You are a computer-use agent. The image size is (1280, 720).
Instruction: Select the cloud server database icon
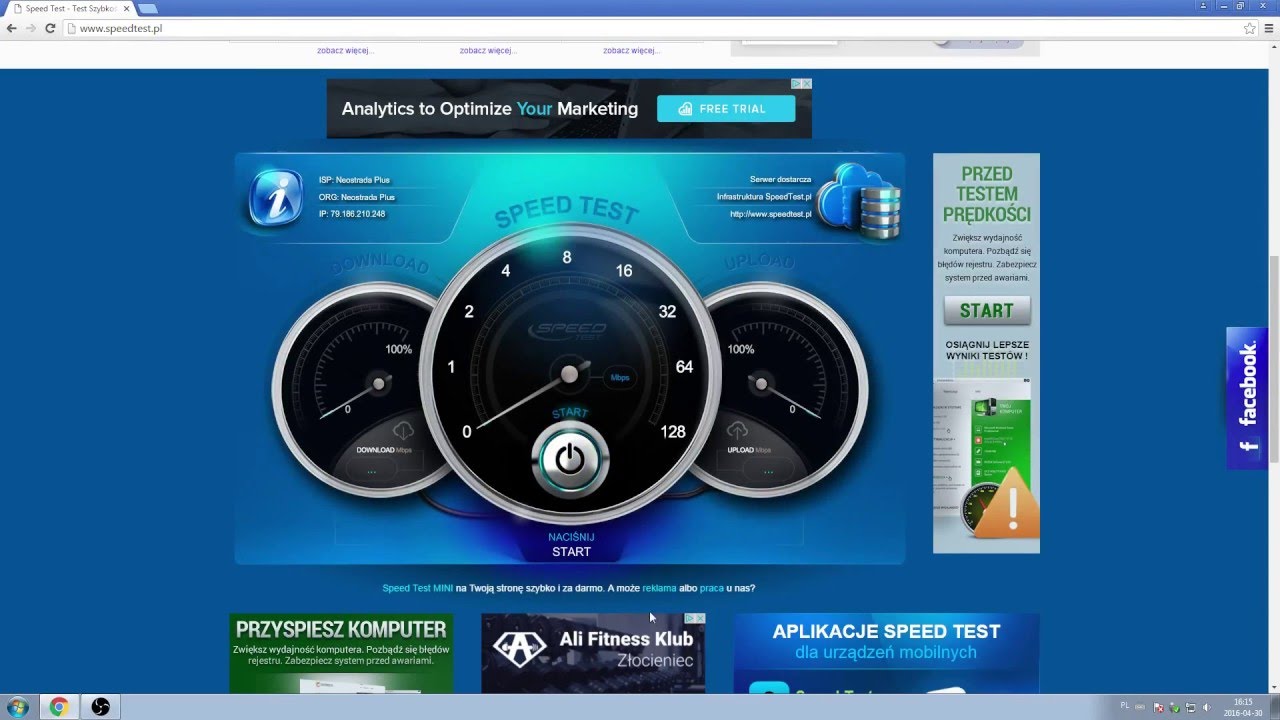(858, 202)
